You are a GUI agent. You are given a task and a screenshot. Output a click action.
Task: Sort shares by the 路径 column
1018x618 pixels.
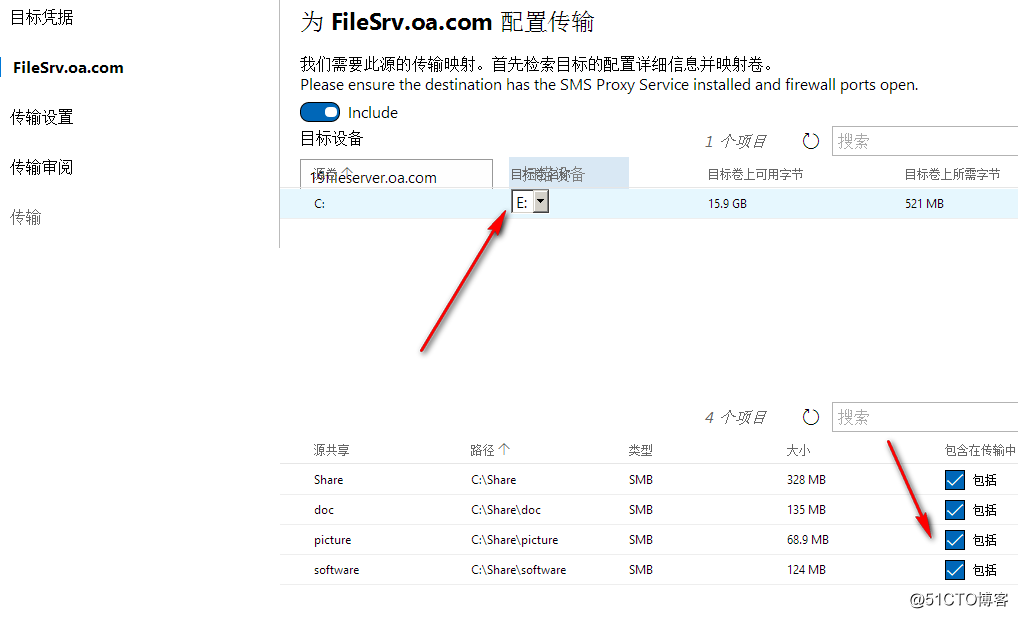point(490,450)
